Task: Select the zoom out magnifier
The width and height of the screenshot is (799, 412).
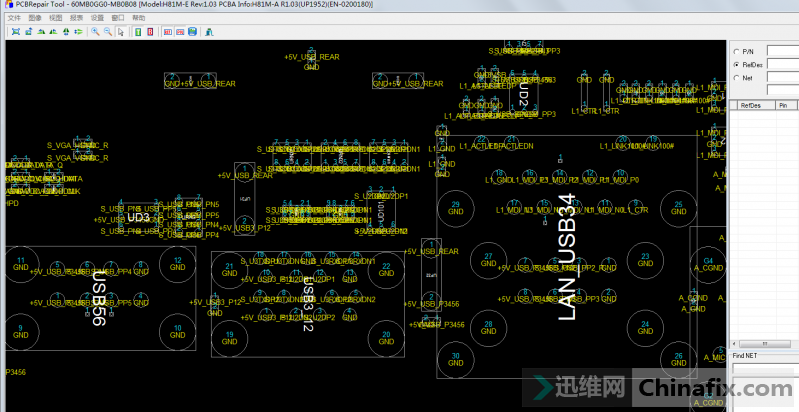Action: pyautogui.click(x=108, y=32)
